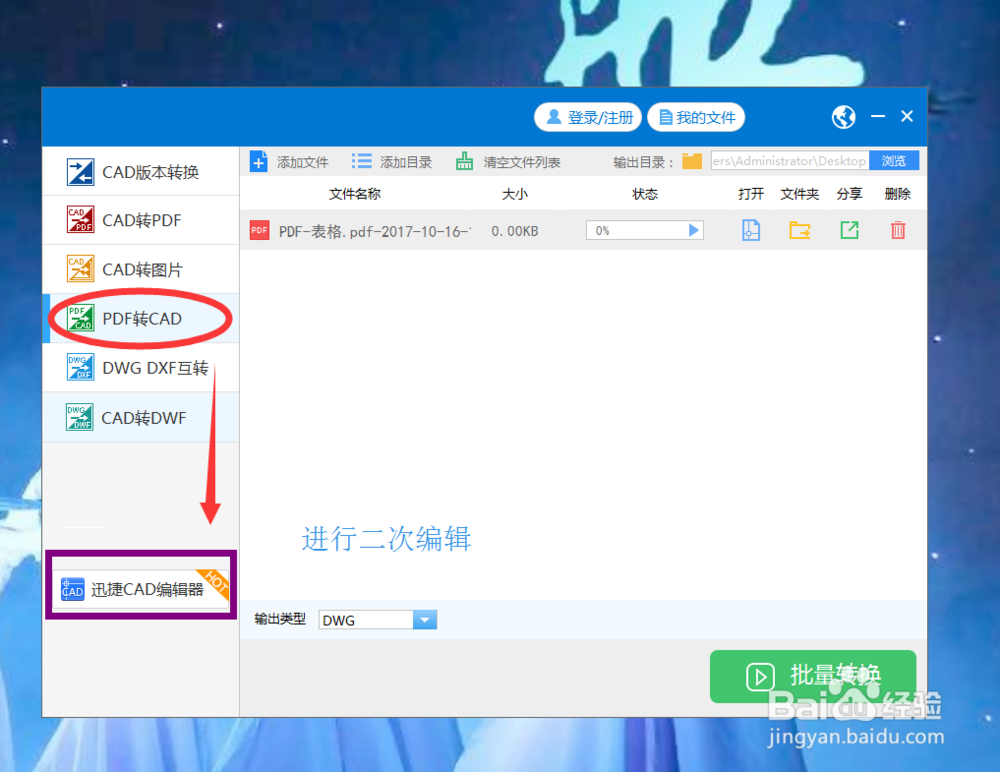Viewport: 1000px width, 772px height.
Task: Click 登录/注册 to sign in
Action: click(588, 117)
